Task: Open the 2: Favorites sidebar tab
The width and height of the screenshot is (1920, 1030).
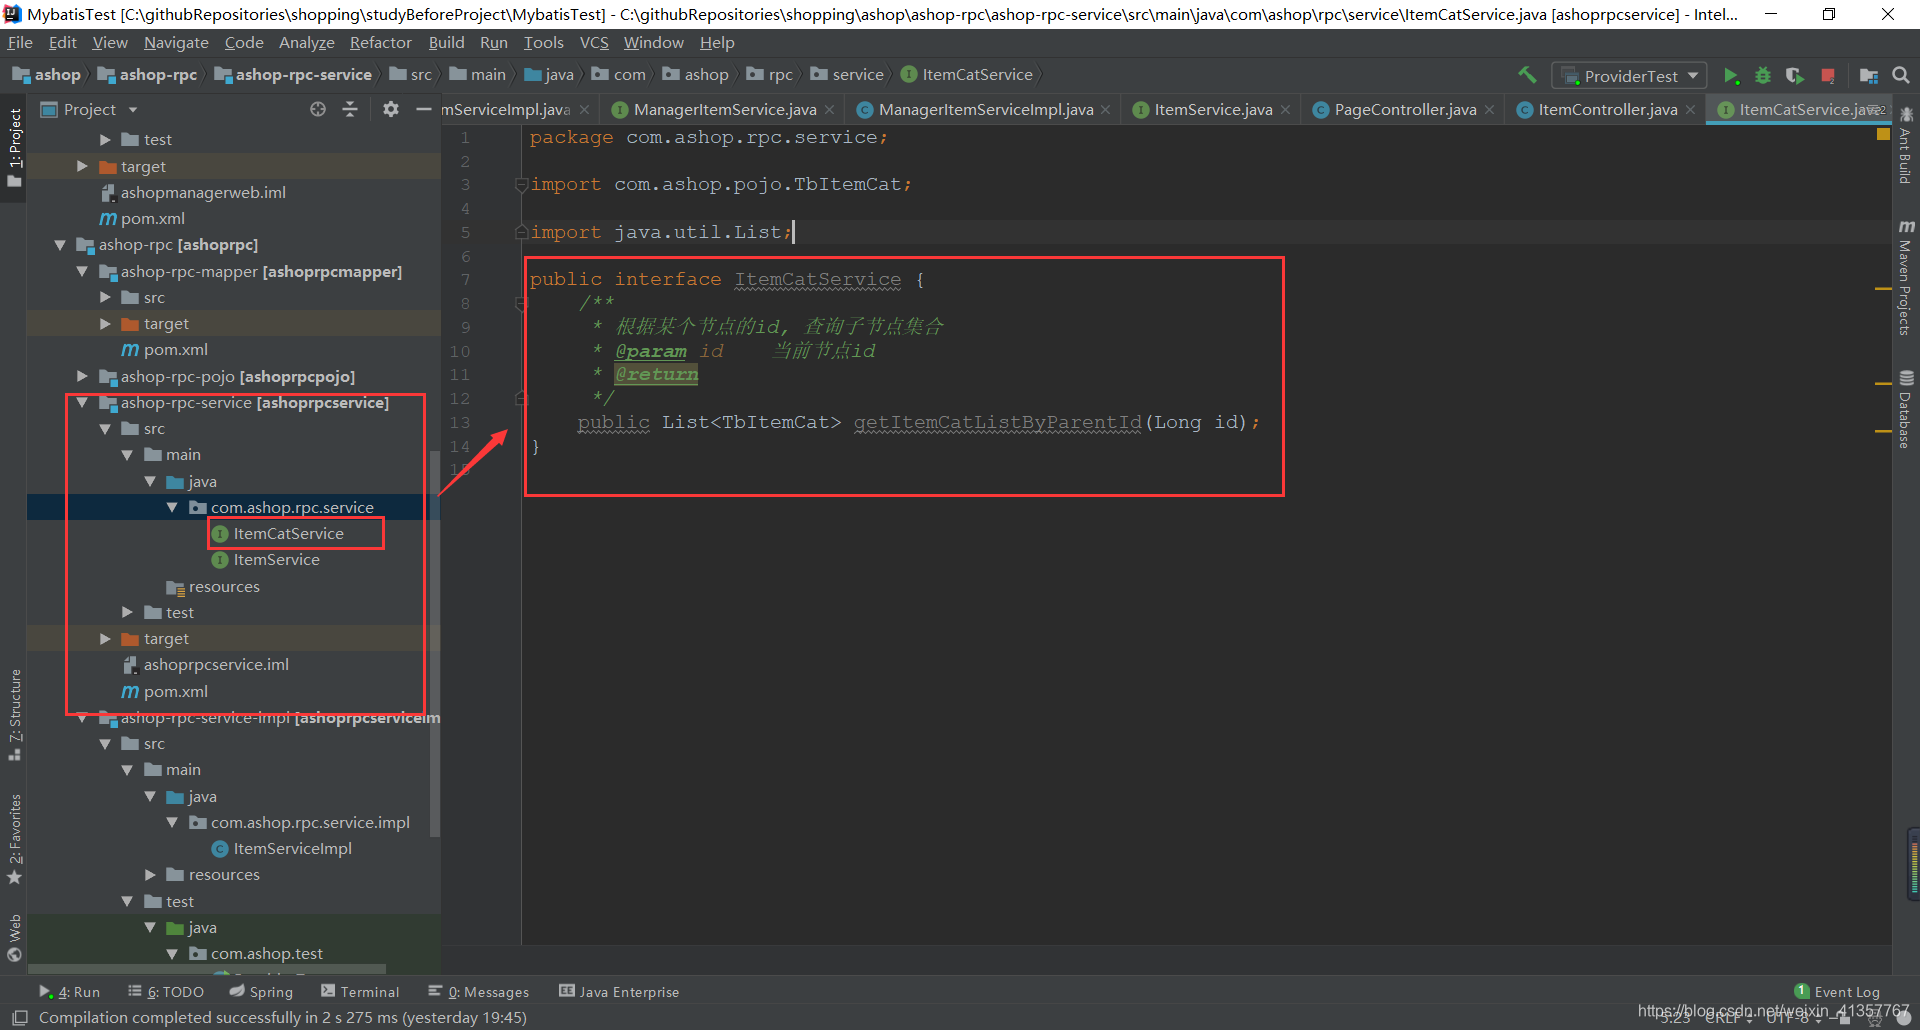Action: [14, 838]
